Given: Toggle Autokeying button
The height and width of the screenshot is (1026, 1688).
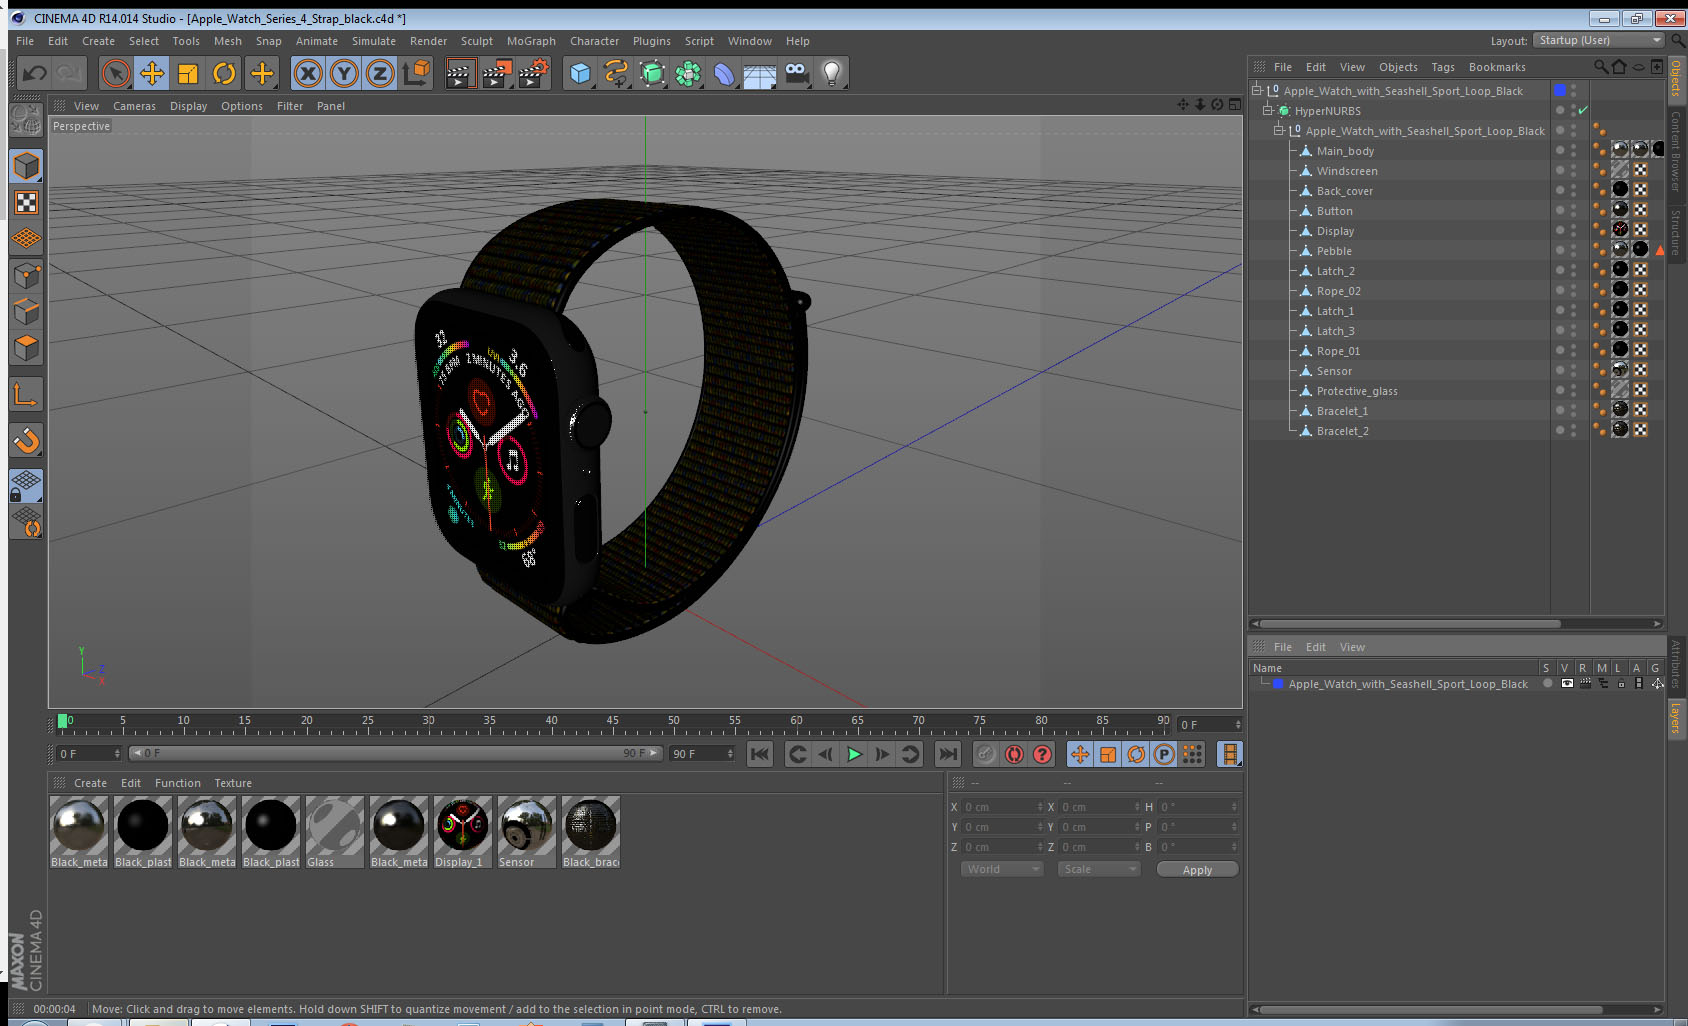Looking at the screenshot, I should pos(1014,754).
